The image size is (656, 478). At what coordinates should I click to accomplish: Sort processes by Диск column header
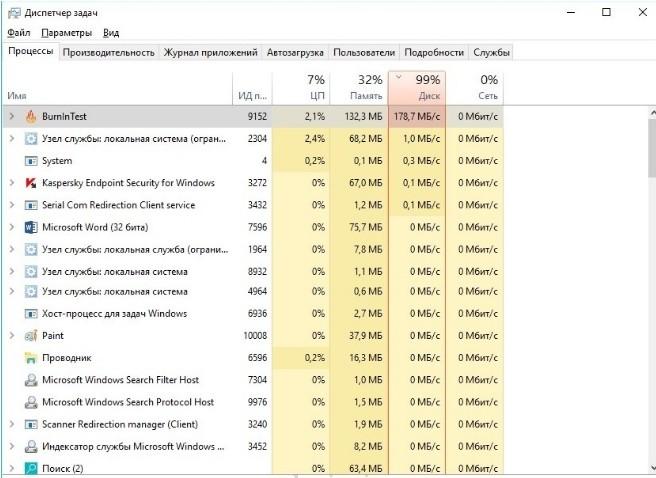[417, 88]
